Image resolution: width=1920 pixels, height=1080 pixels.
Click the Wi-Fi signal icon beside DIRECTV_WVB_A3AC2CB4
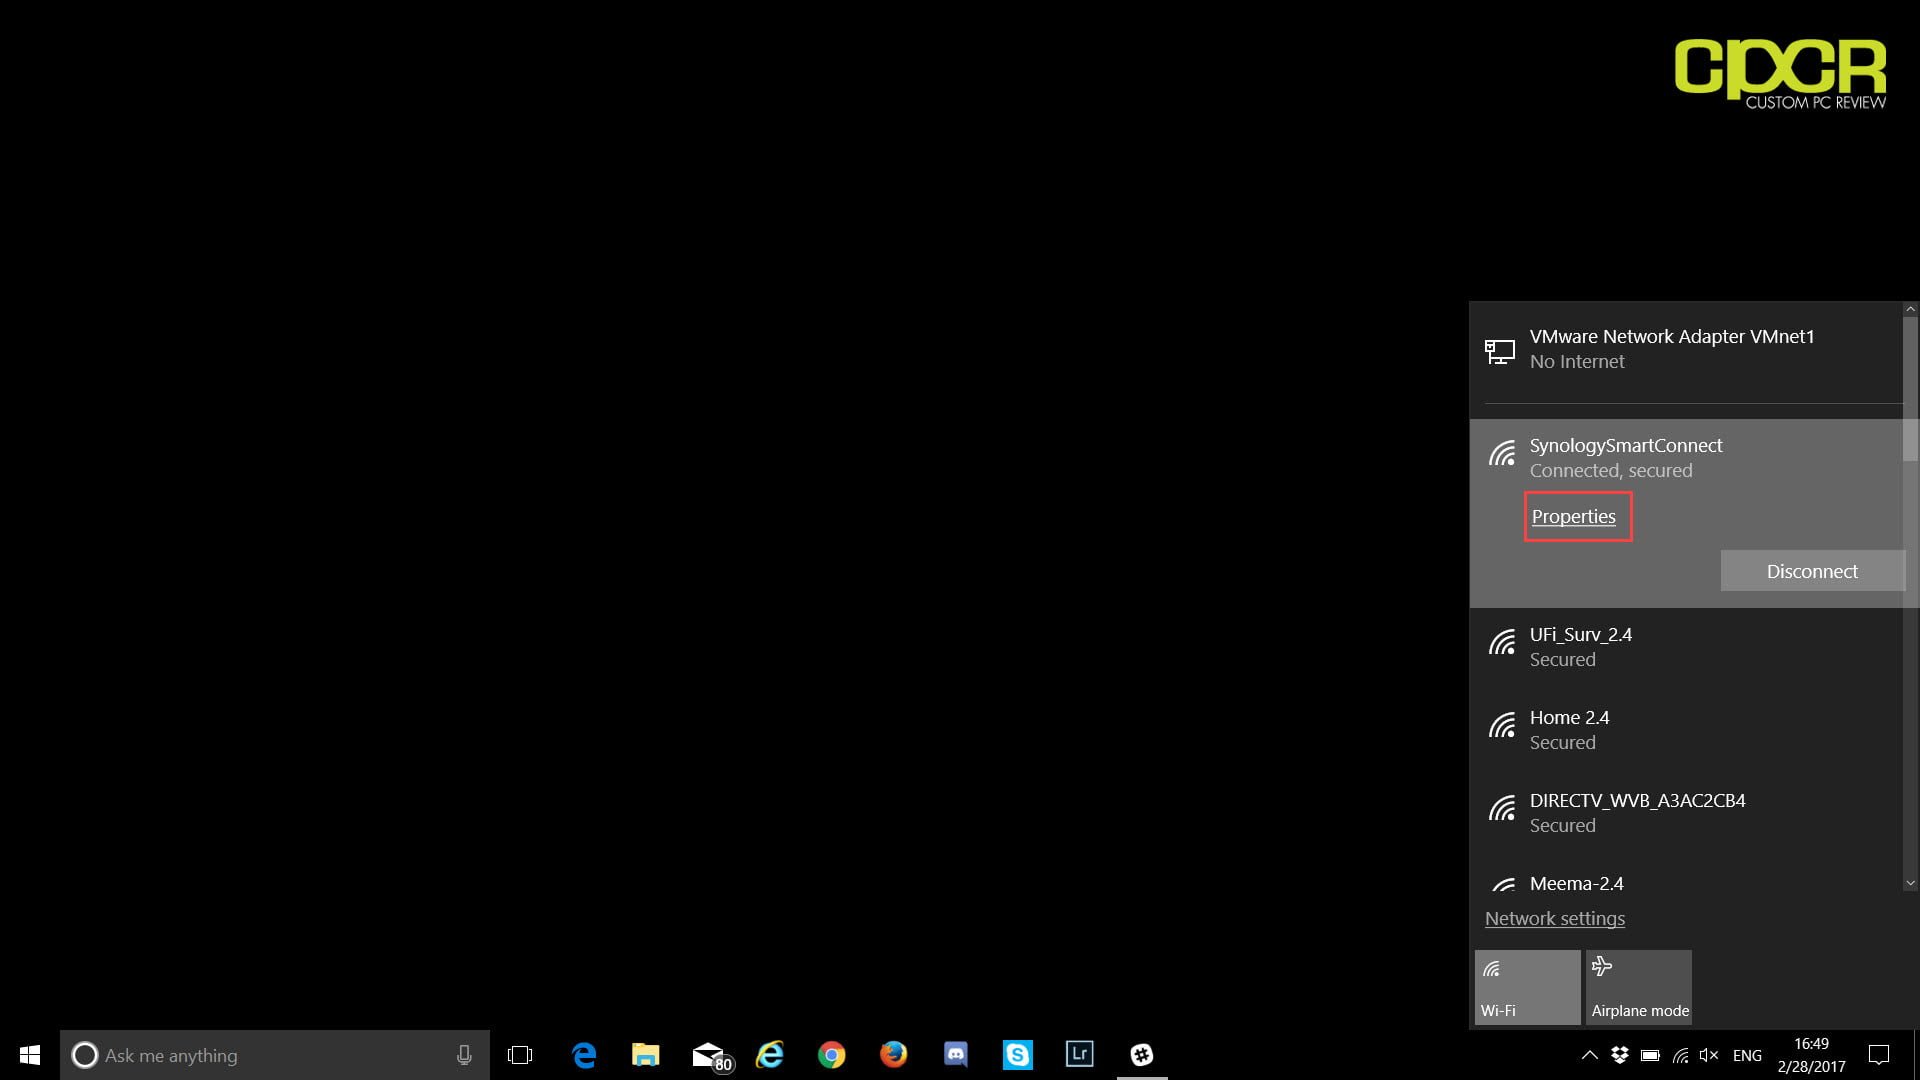(x=1502, y=808)
